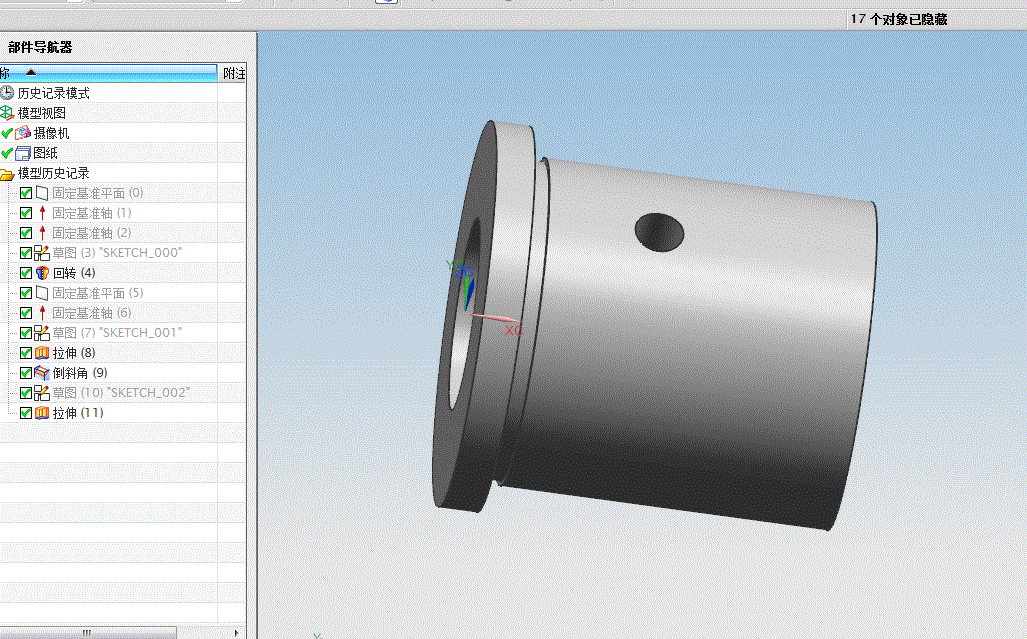Screen dimensions: 1027x639
Task: Click the small hole on the cylinder
Action: coord(660,232)
